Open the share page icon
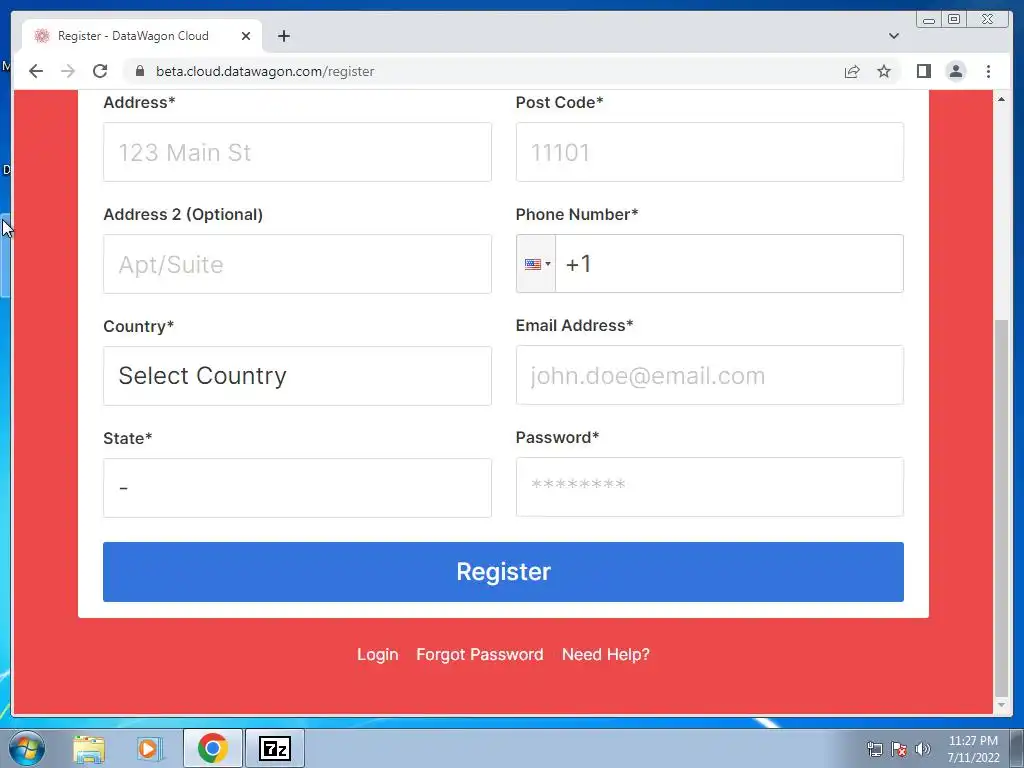The height and width of the screenshot is (768, 1024). [852, 71]
